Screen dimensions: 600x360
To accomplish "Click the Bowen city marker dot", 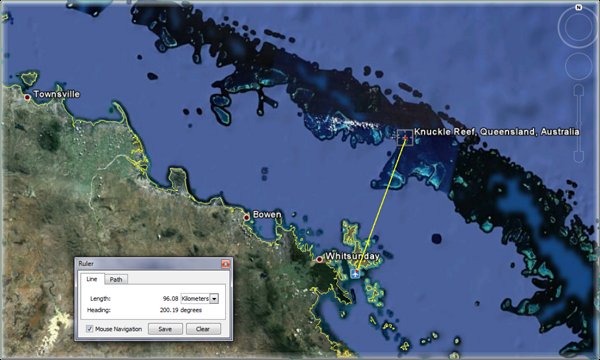I will click(247, 218).
